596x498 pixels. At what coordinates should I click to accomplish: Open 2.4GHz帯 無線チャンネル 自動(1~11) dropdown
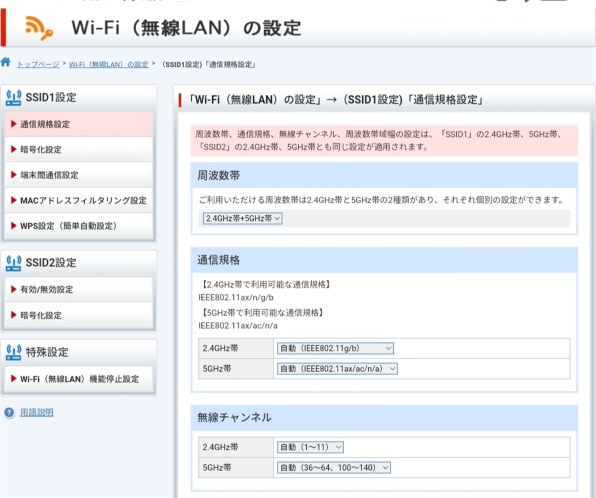click(x=310, y=447)
